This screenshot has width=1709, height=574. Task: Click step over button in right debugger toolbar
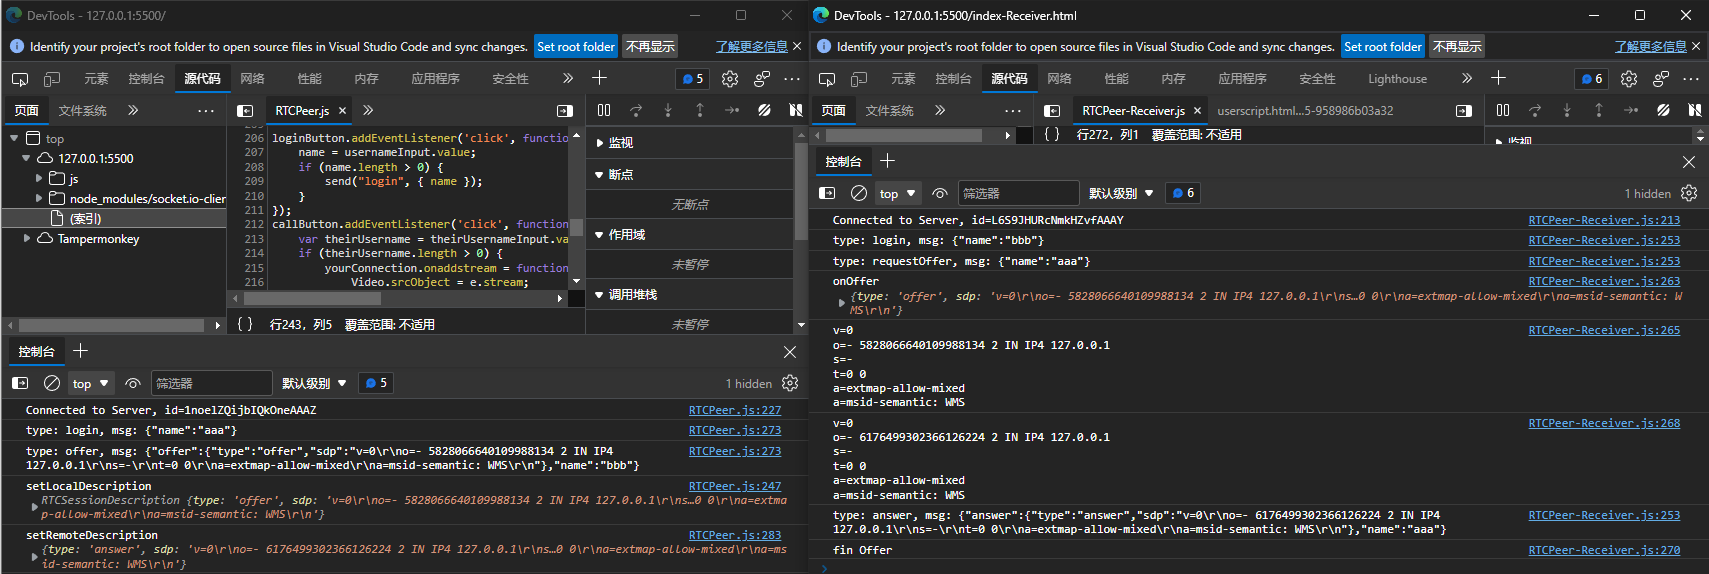[1535, 110]
